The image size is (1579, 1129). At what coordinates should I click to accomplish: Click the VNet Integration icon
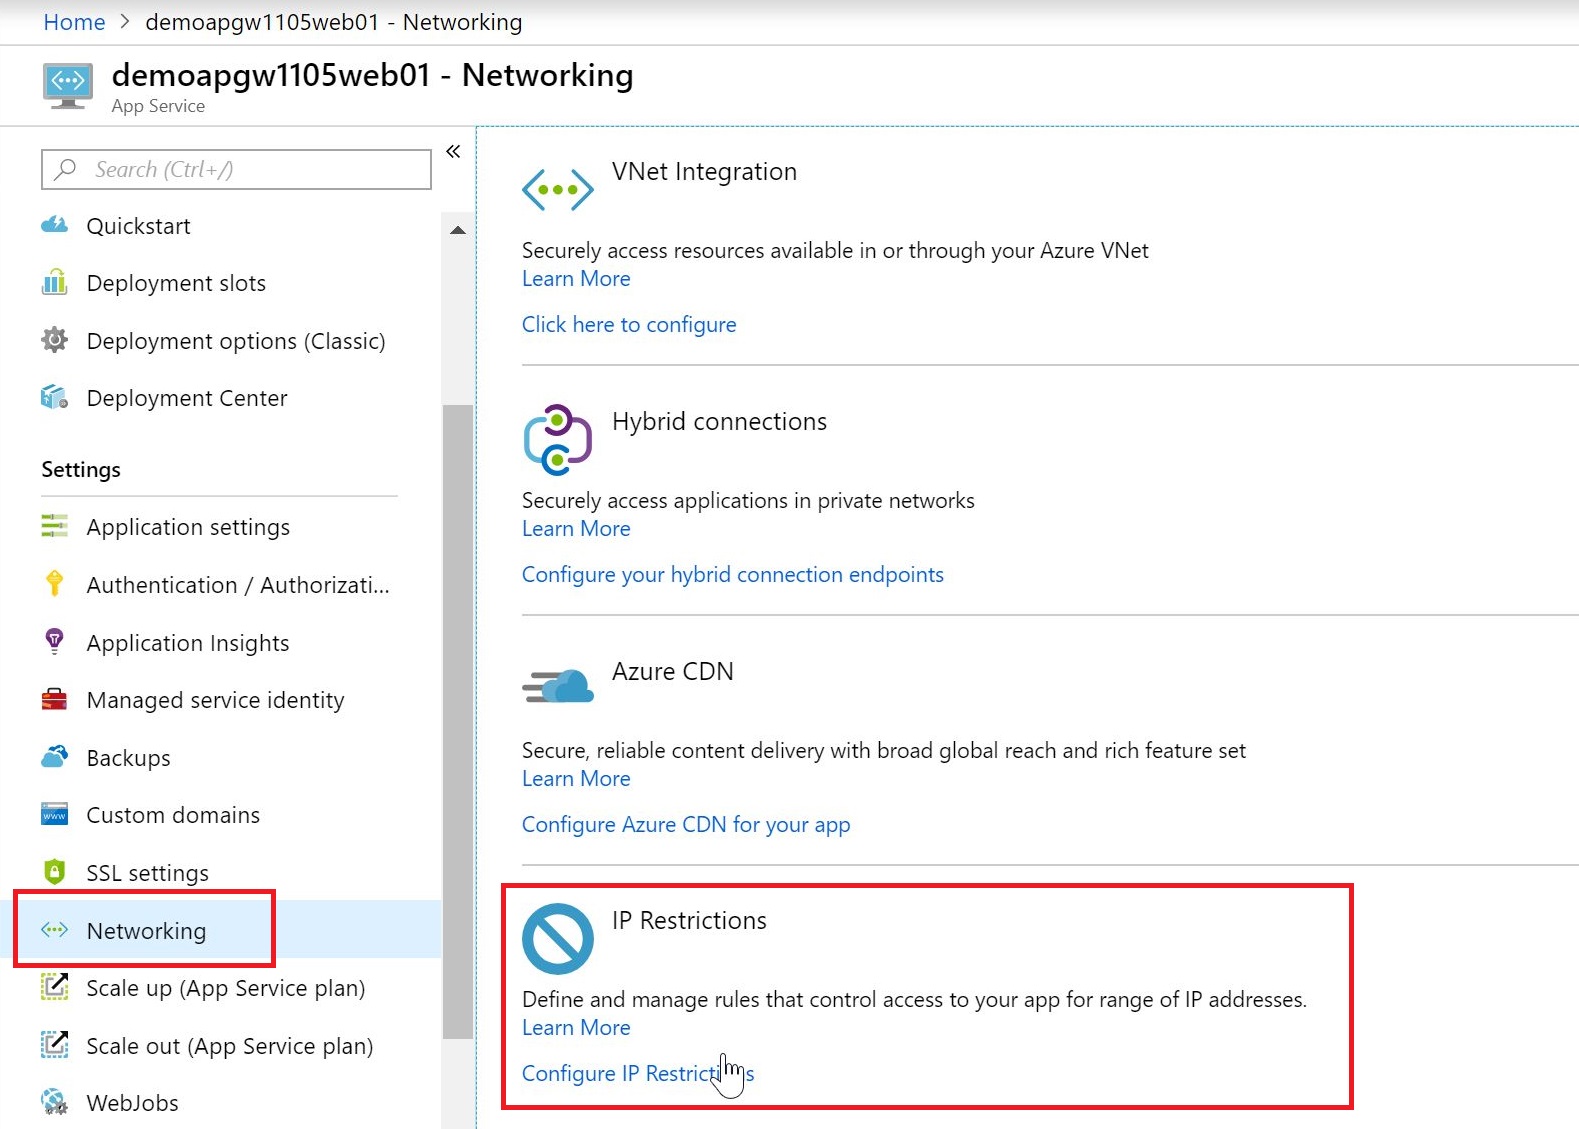(558, 189)
